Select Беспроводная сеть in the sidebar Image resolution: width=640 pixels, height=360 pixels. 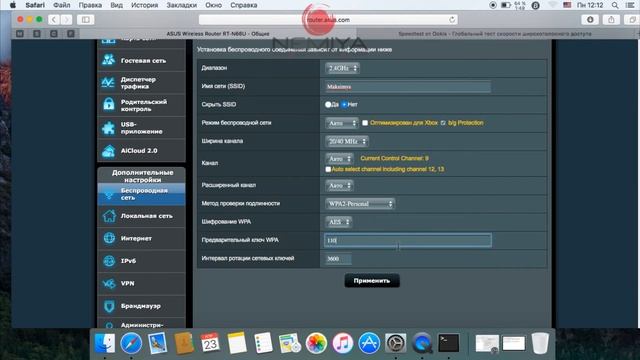coord(141,194)
